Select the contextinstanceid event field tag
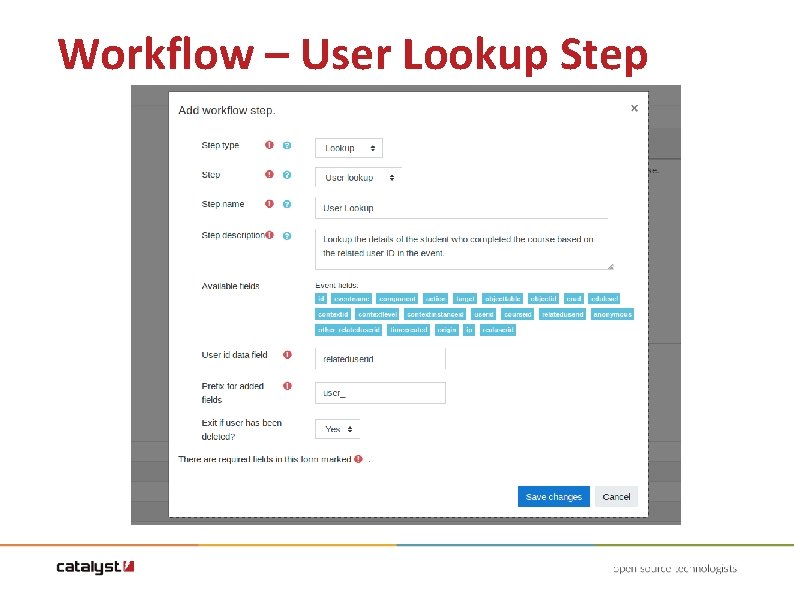The height and width of the screenshot is (595, 794). pos(435,314)
